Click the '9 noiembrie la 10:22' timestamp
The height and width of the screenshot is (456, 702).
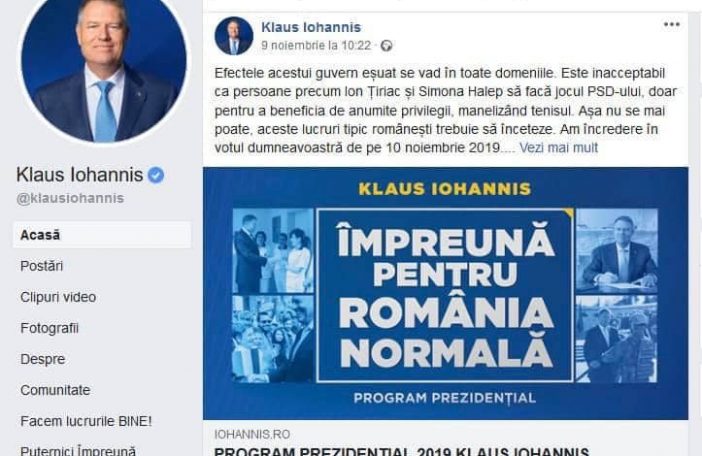[x=316, y=46]
